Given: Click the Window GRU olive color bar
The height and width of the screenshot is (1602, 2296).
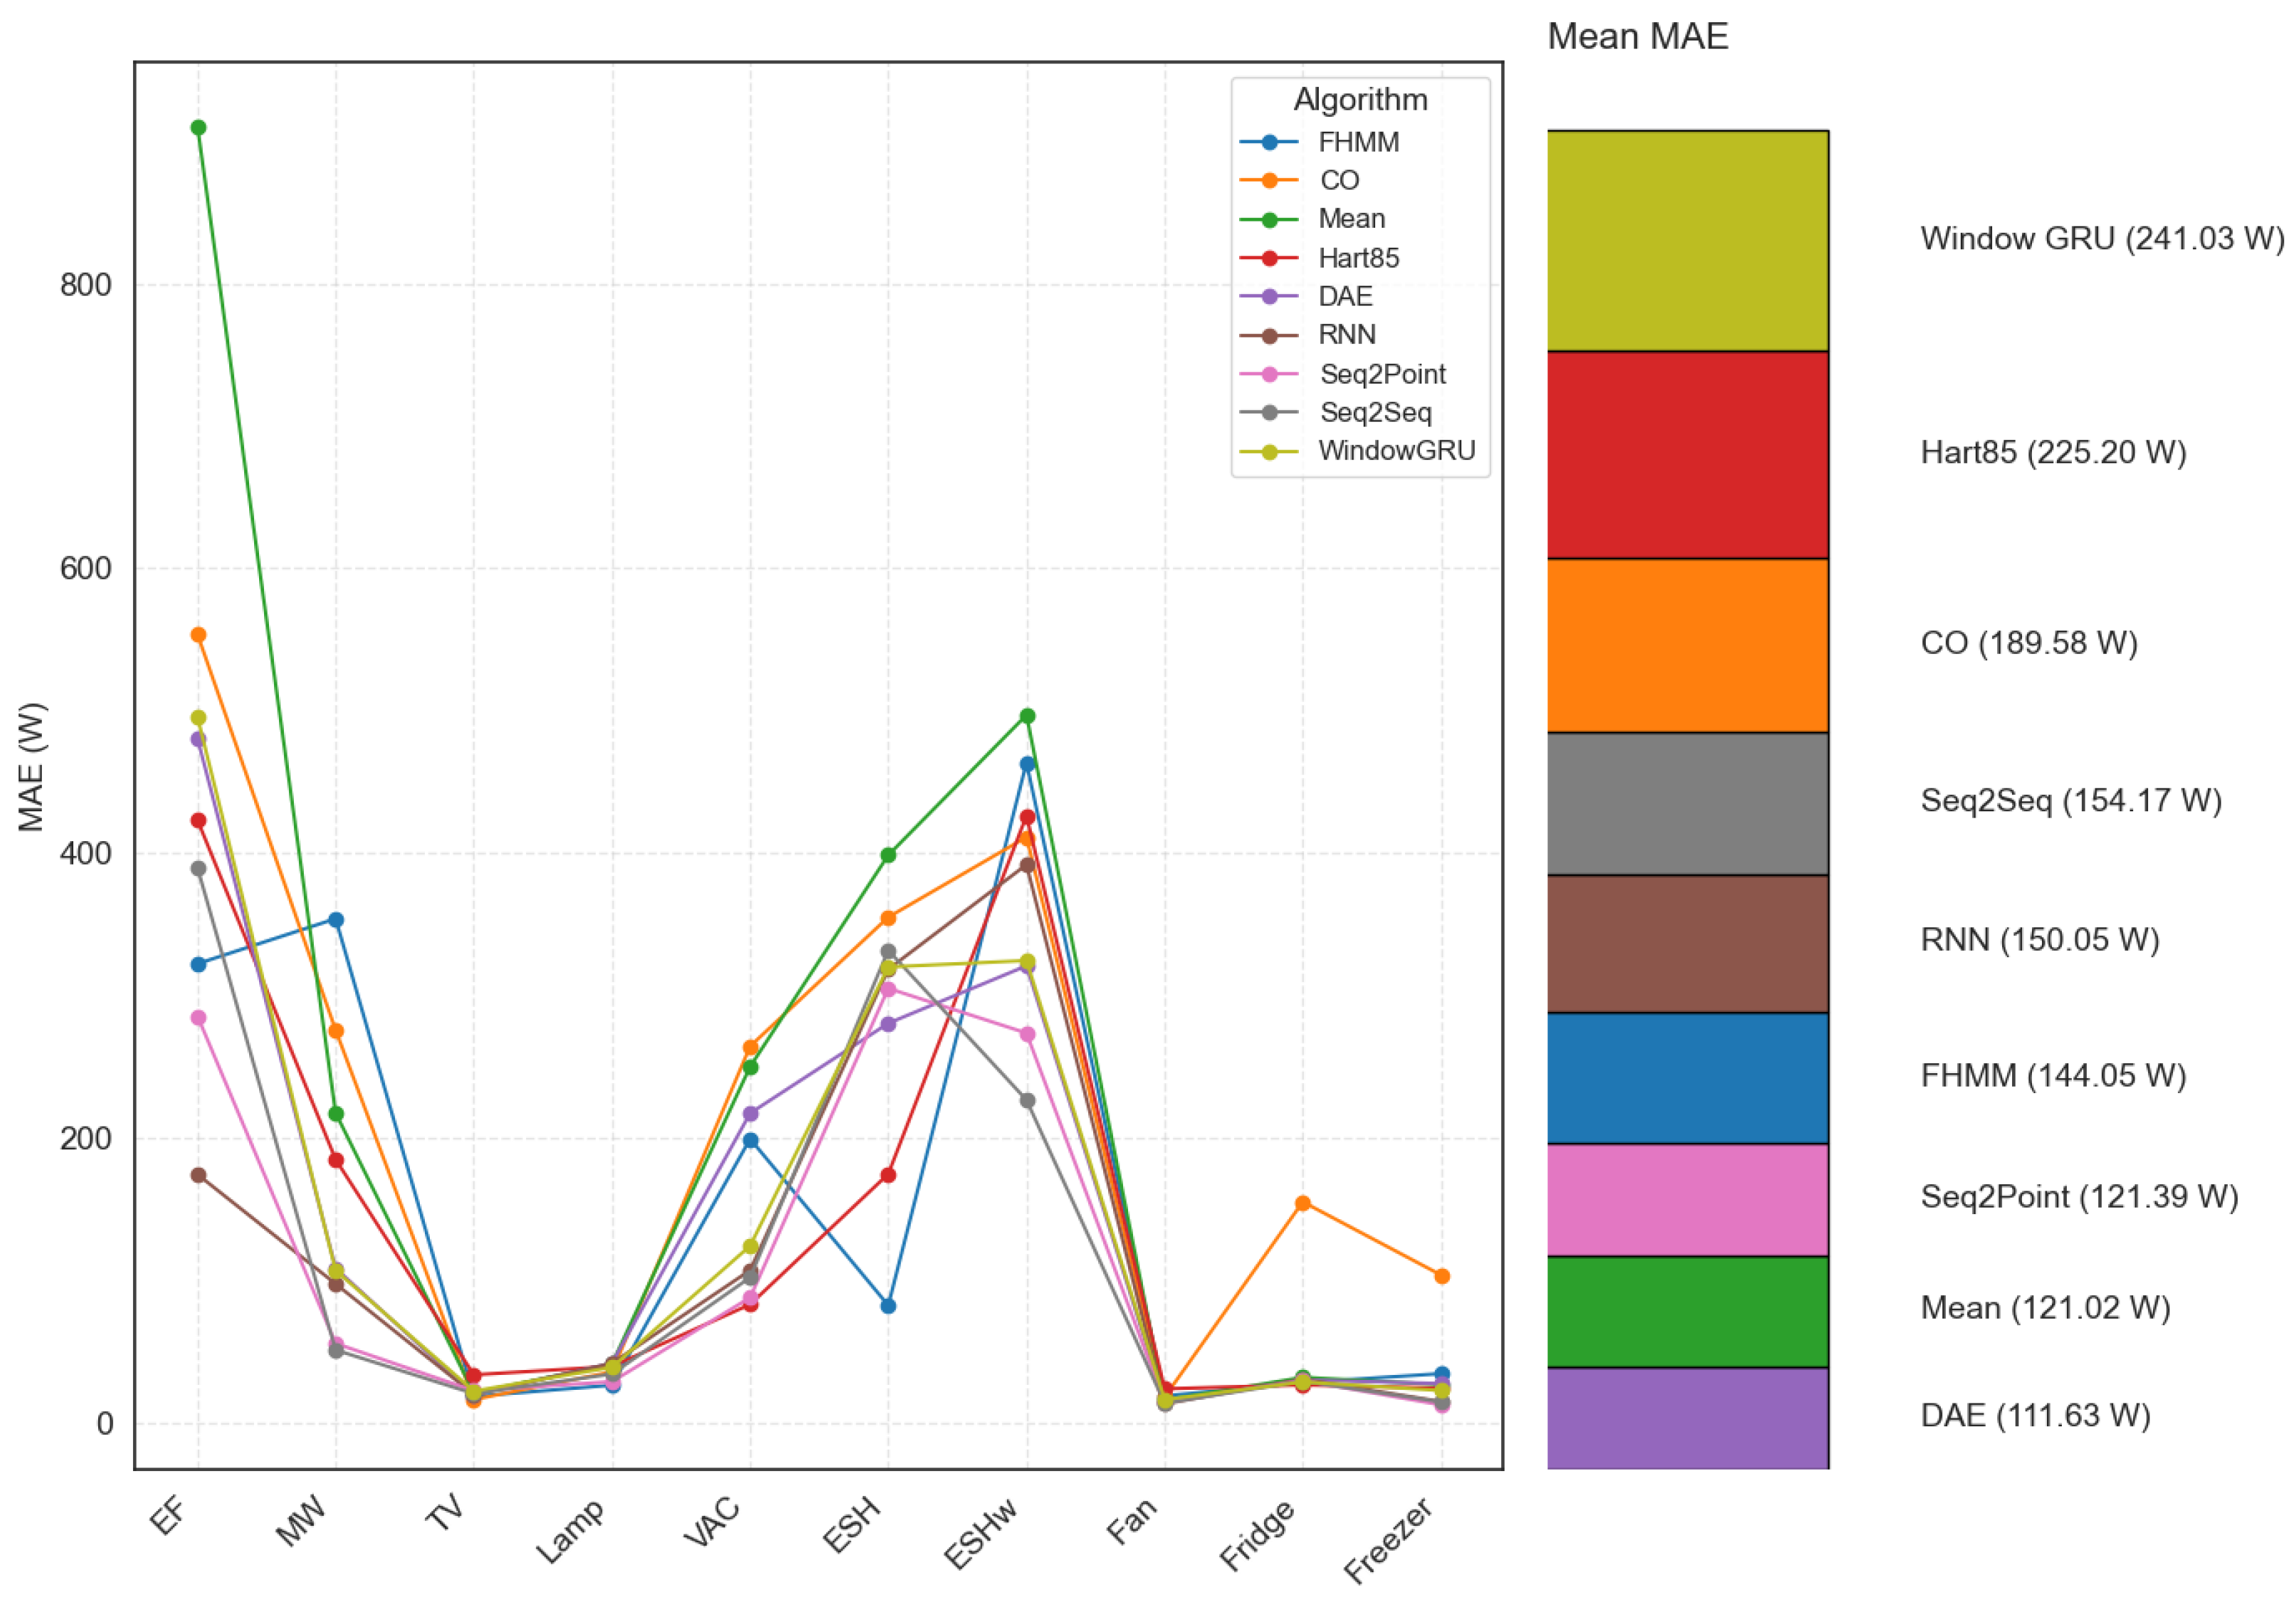Looking at the screenshot, I should 1687,240.
